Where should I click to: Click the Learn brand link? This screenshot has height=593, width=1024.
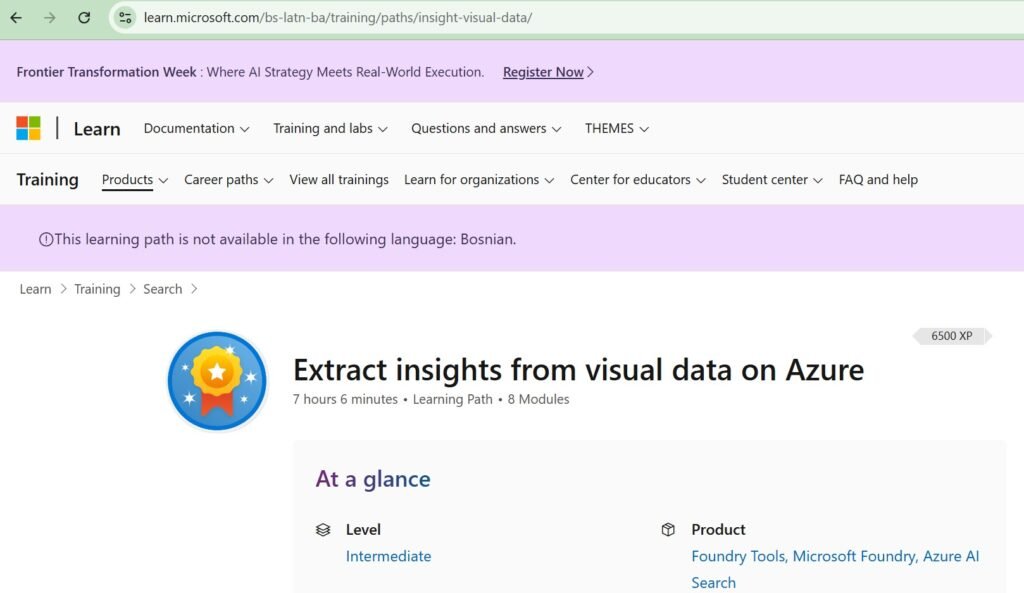pyautogui.click(x=97, y=129)
